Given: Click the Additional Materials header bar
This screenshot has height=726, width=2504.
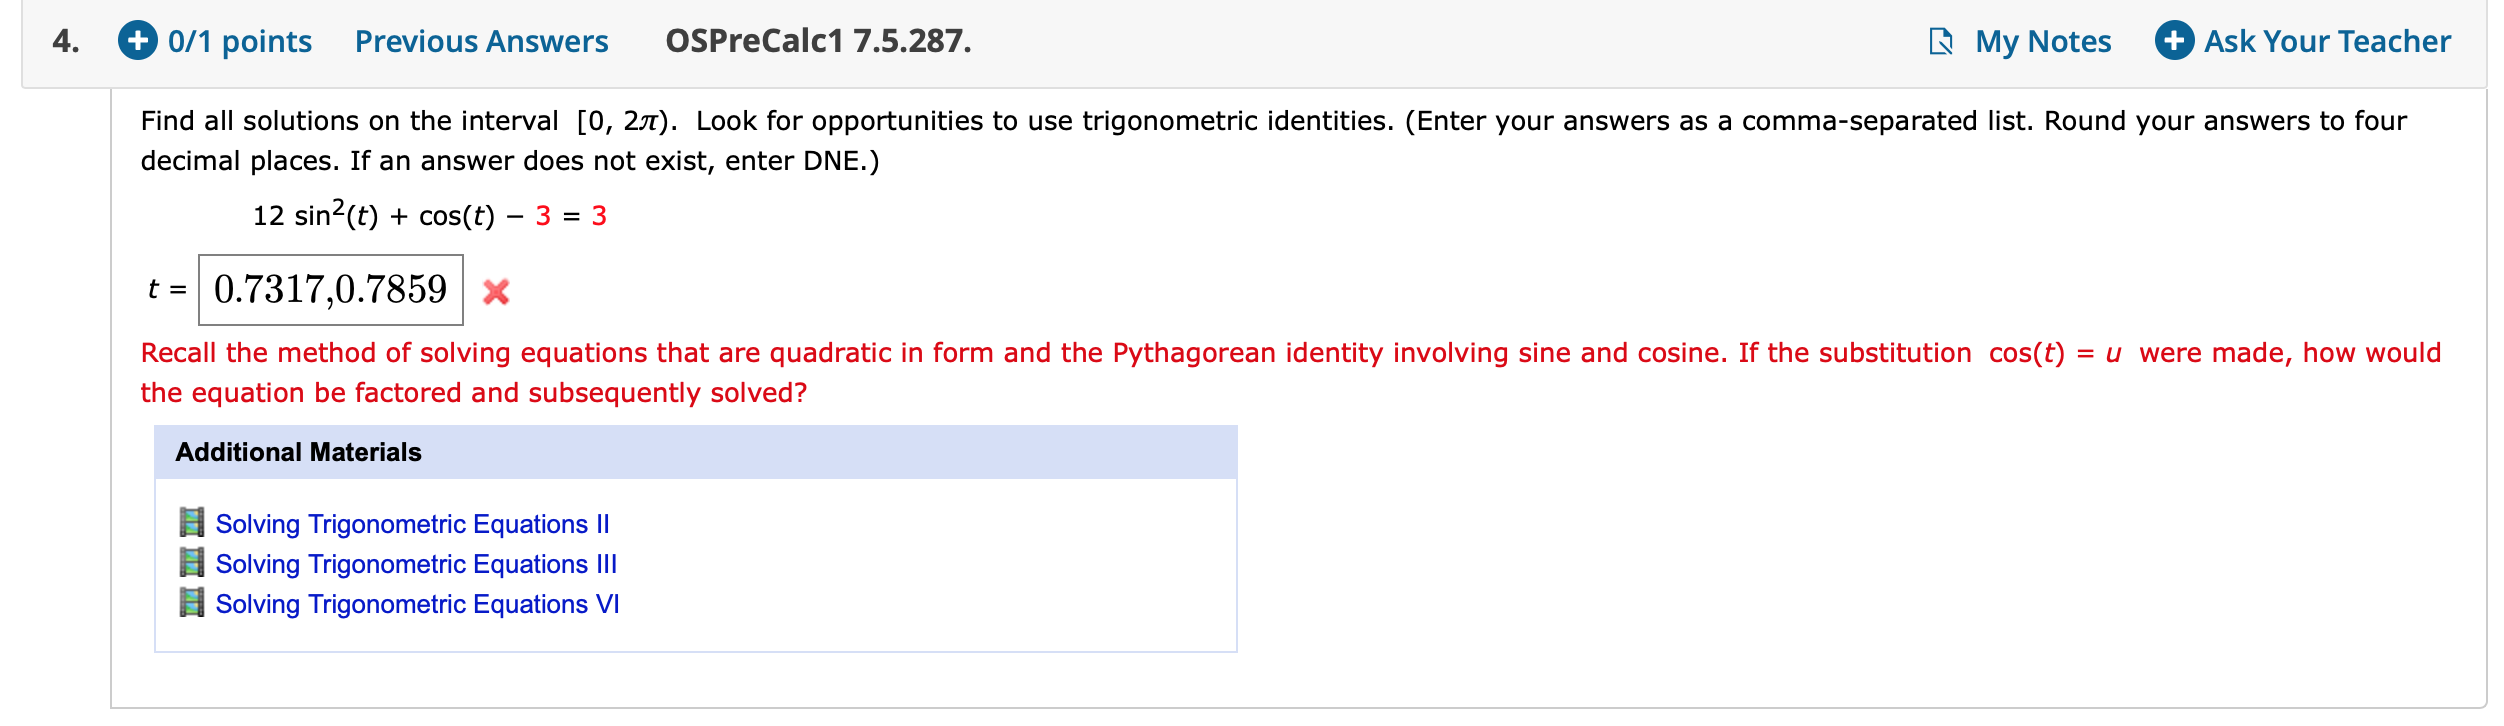Looking at the screenshot, I should [x=297, y=451].
